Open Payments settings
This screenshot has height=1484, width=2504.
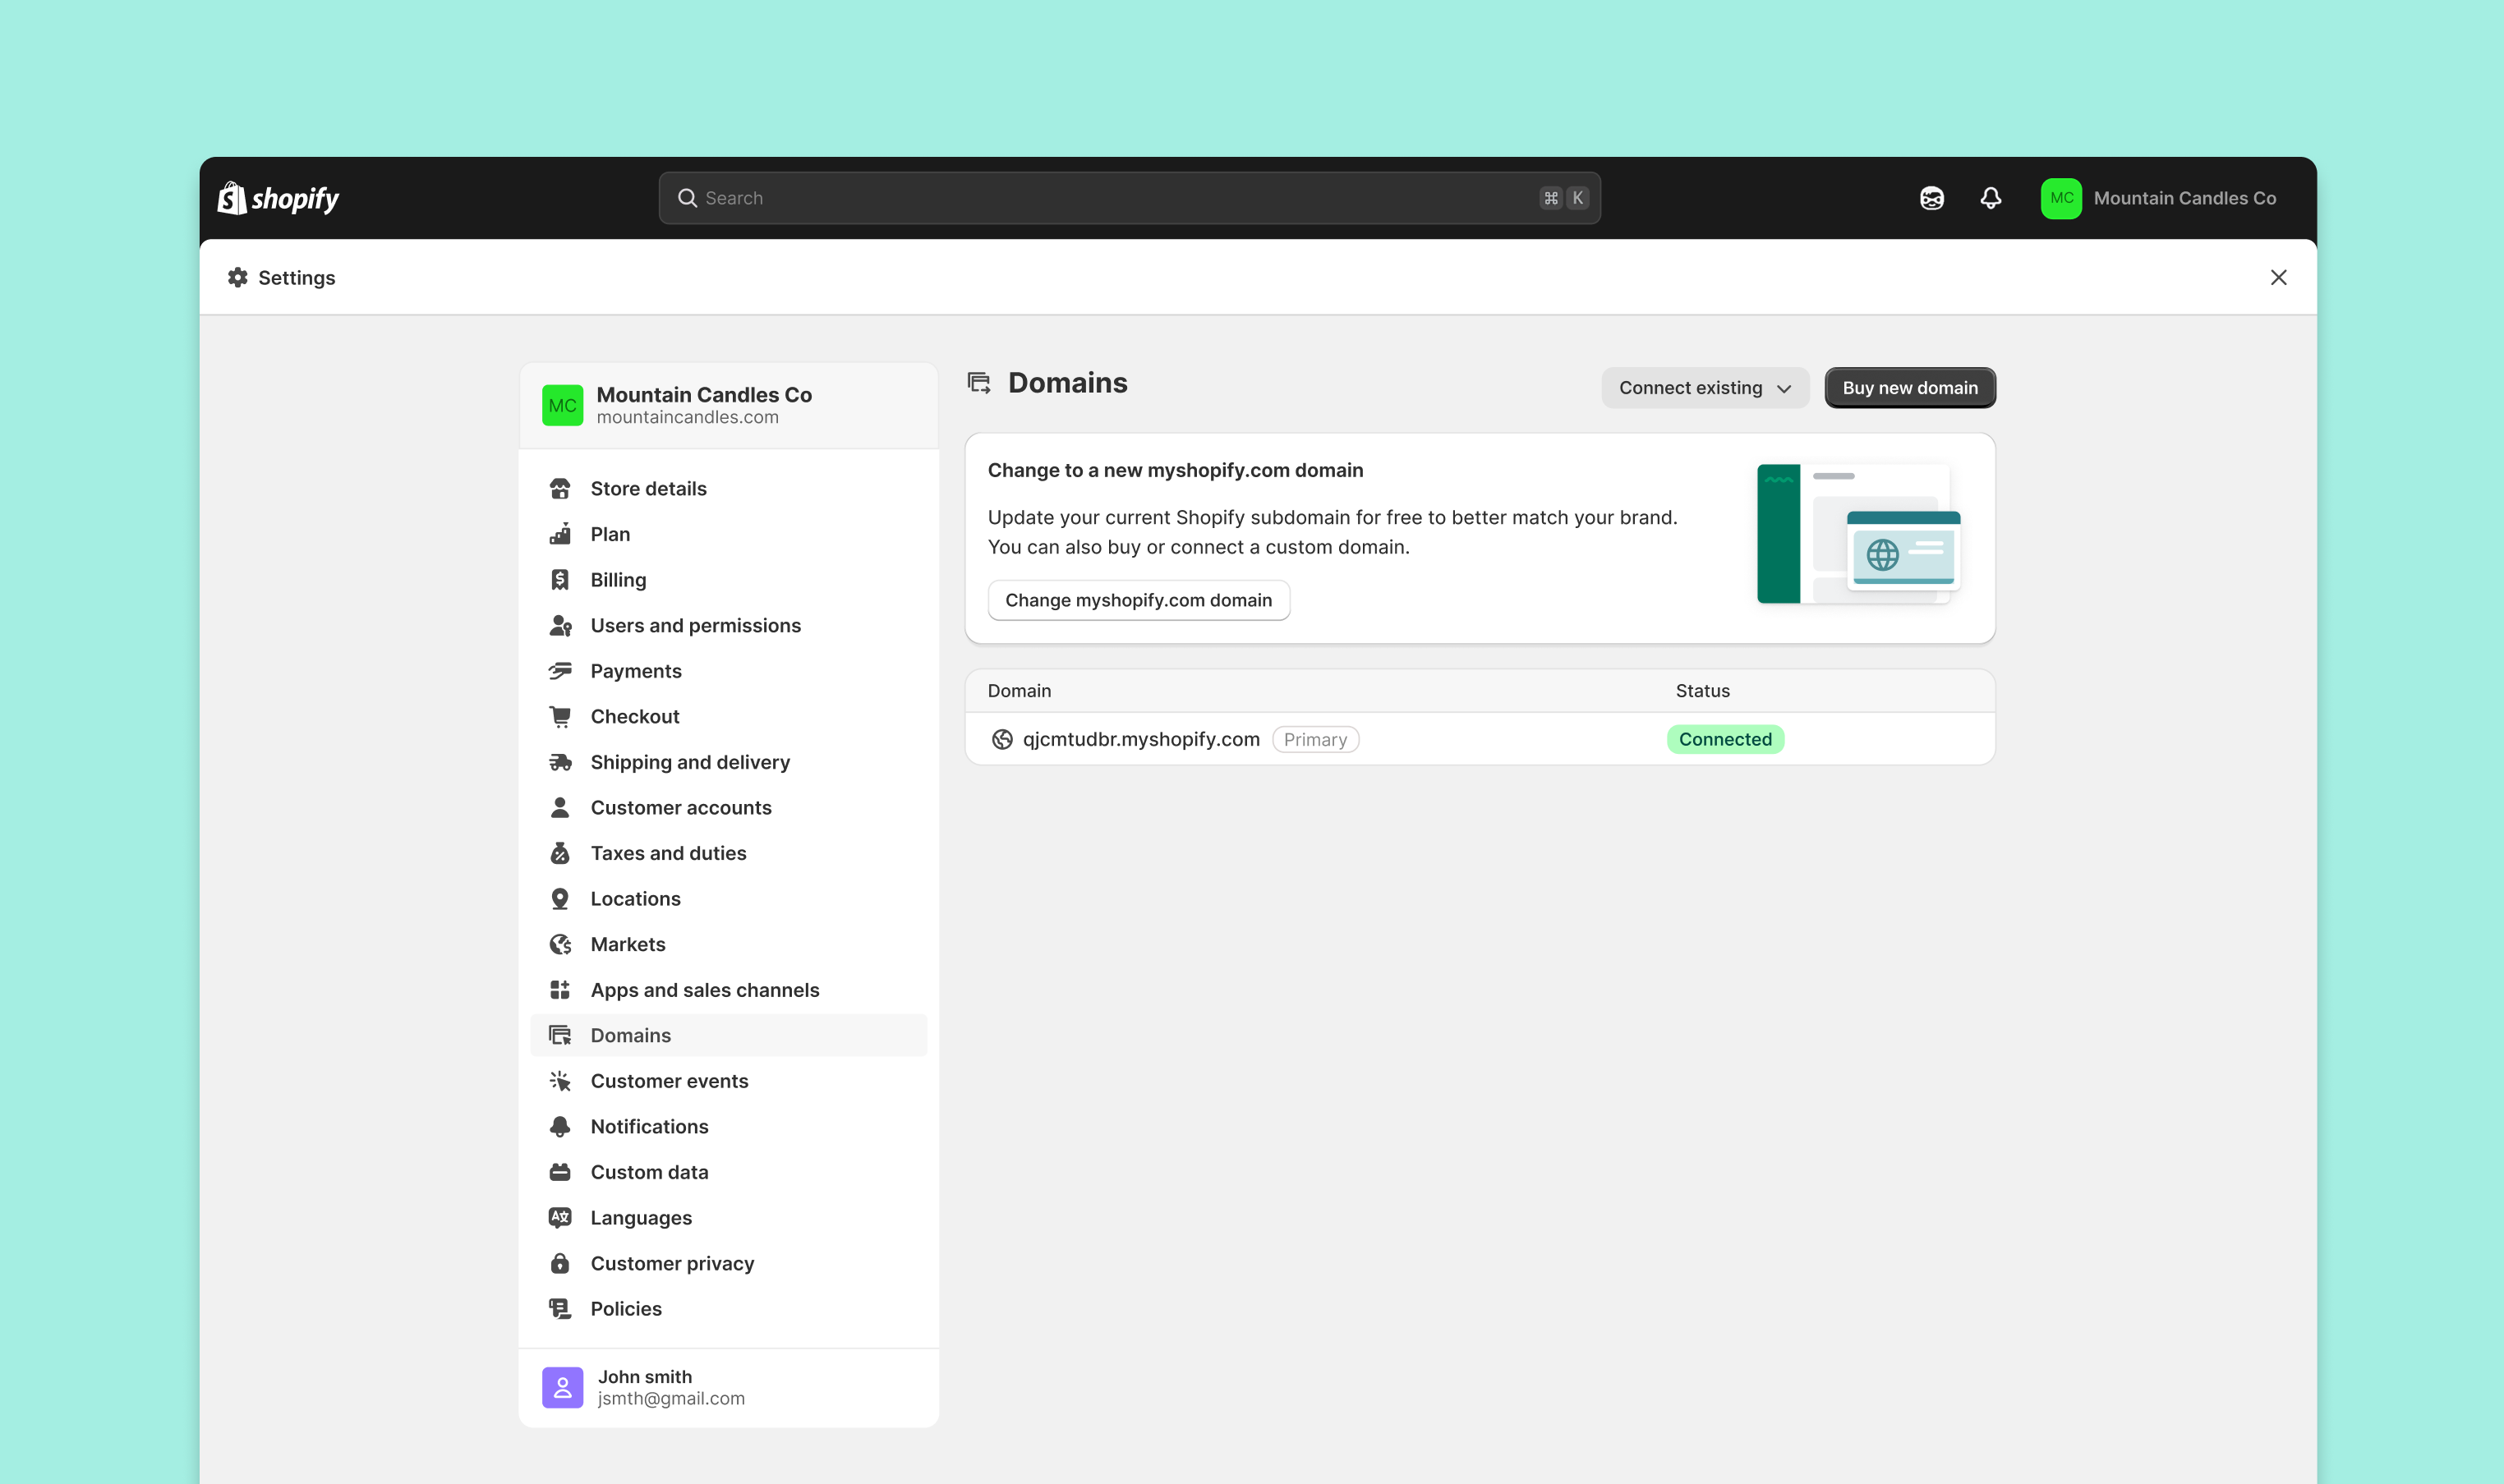(x=728, y=671)
